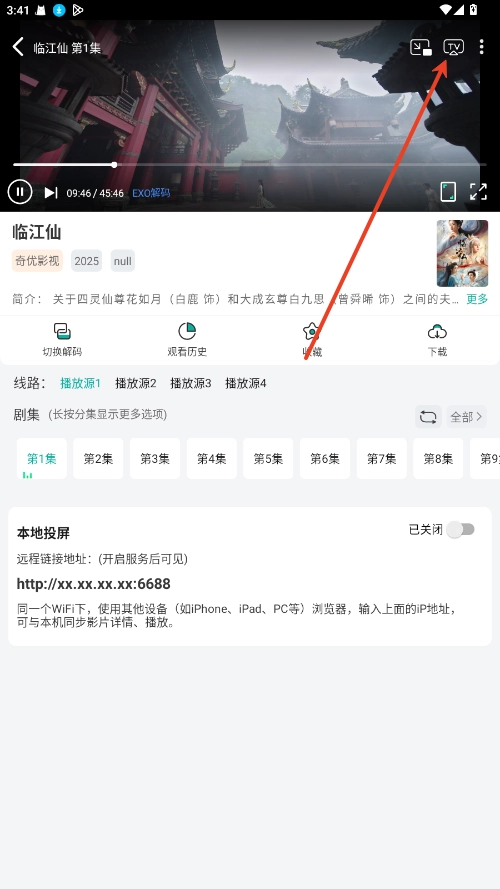
Task: Tap the TV cast icon
Action: coord(453,47)
